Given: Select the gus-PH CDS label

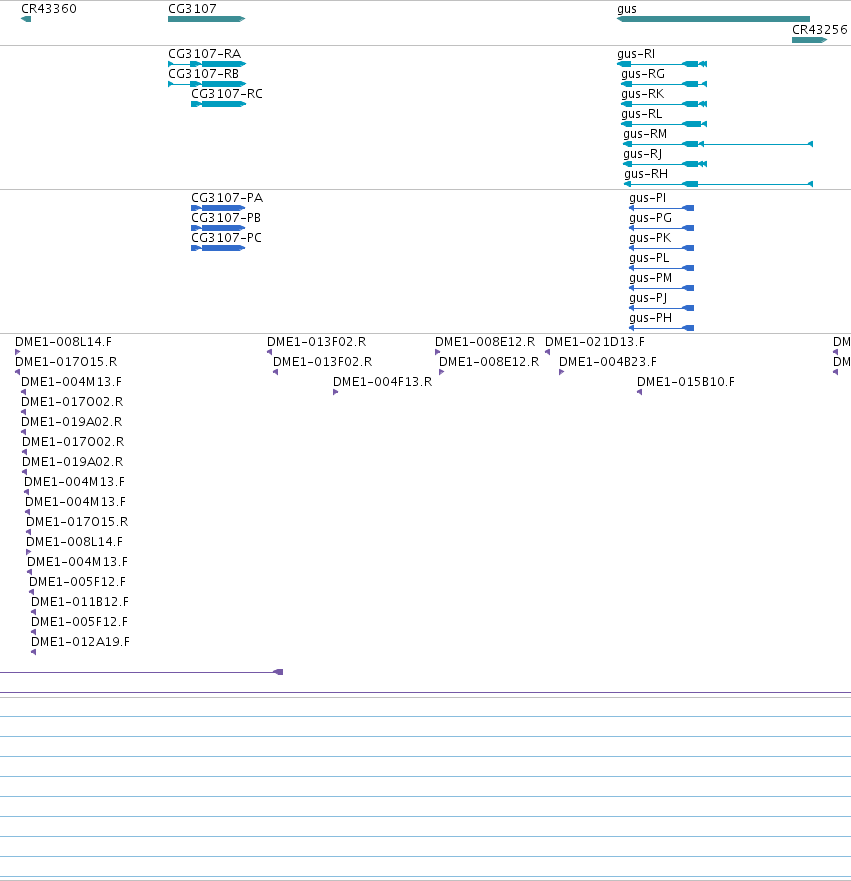Looking at the screenshot, I should [650, 318].
